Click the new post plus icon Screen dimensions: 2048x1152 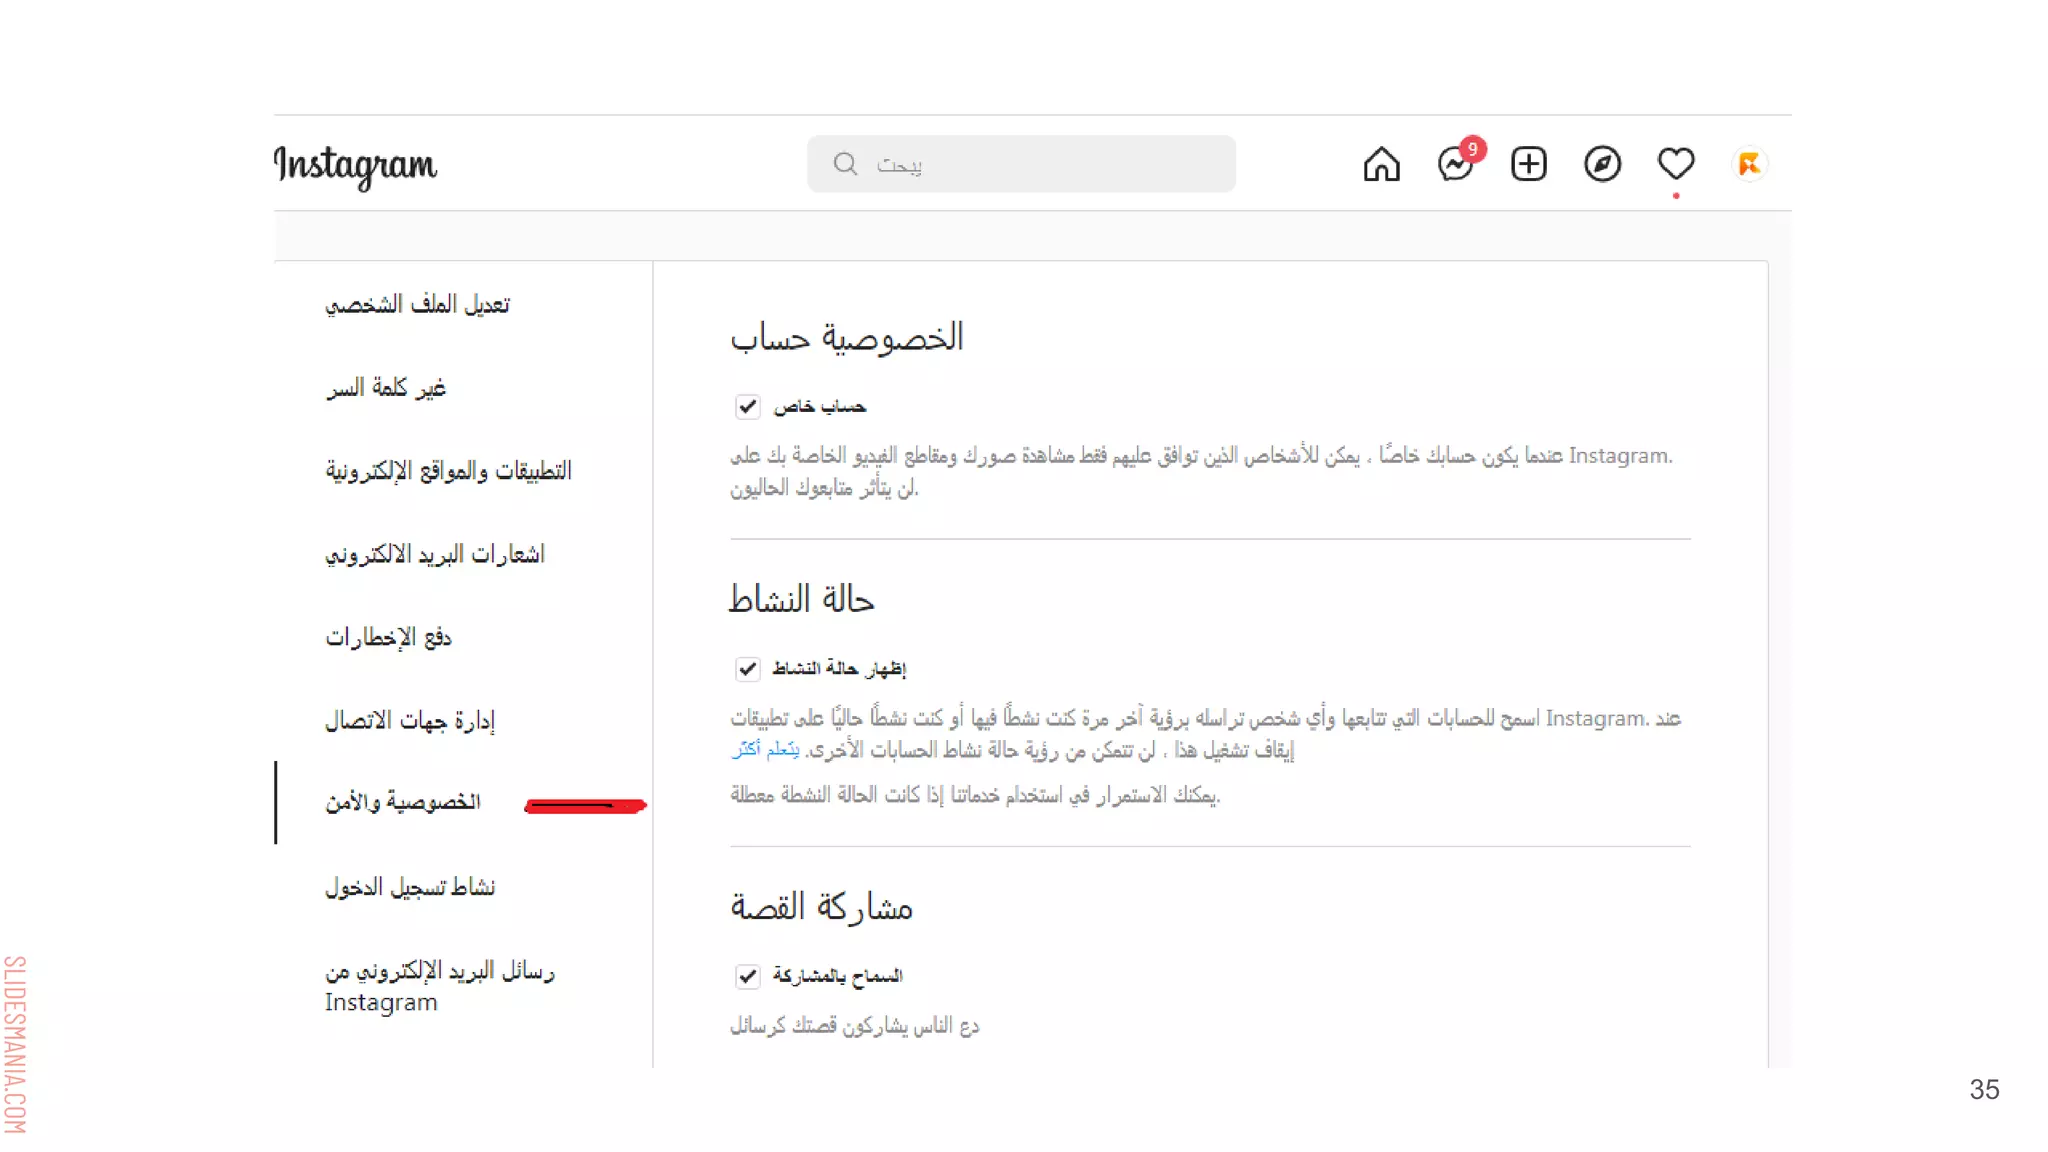1528,164
